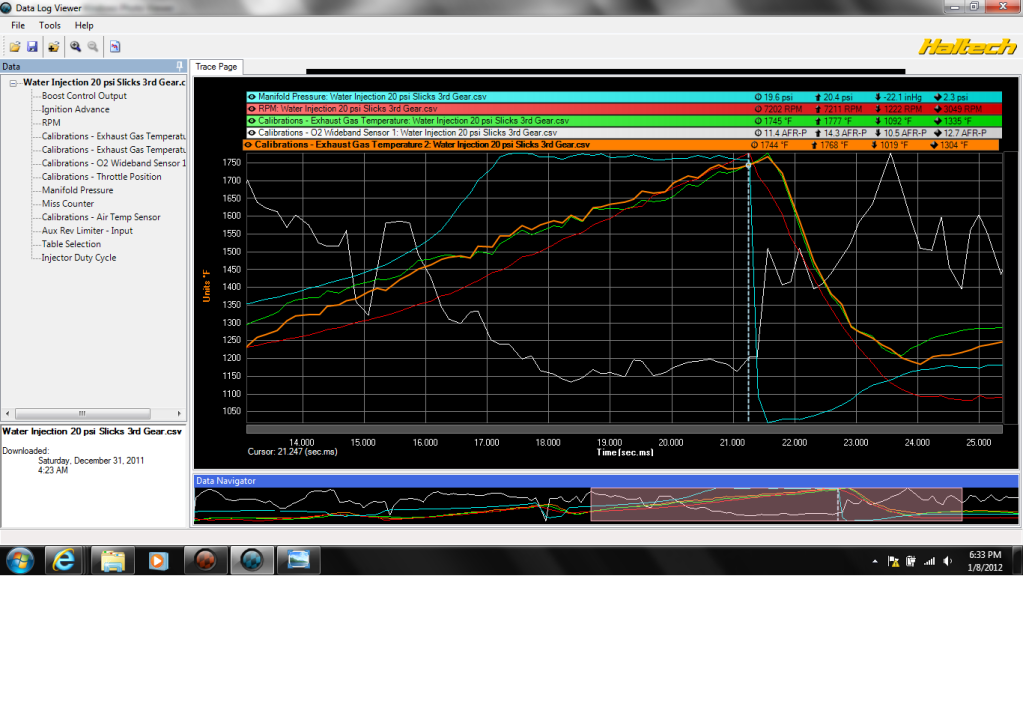Click the taskbar clock showing 6:33 PM
Viewport: 1023px width, 728px height.
coord(985,561)
